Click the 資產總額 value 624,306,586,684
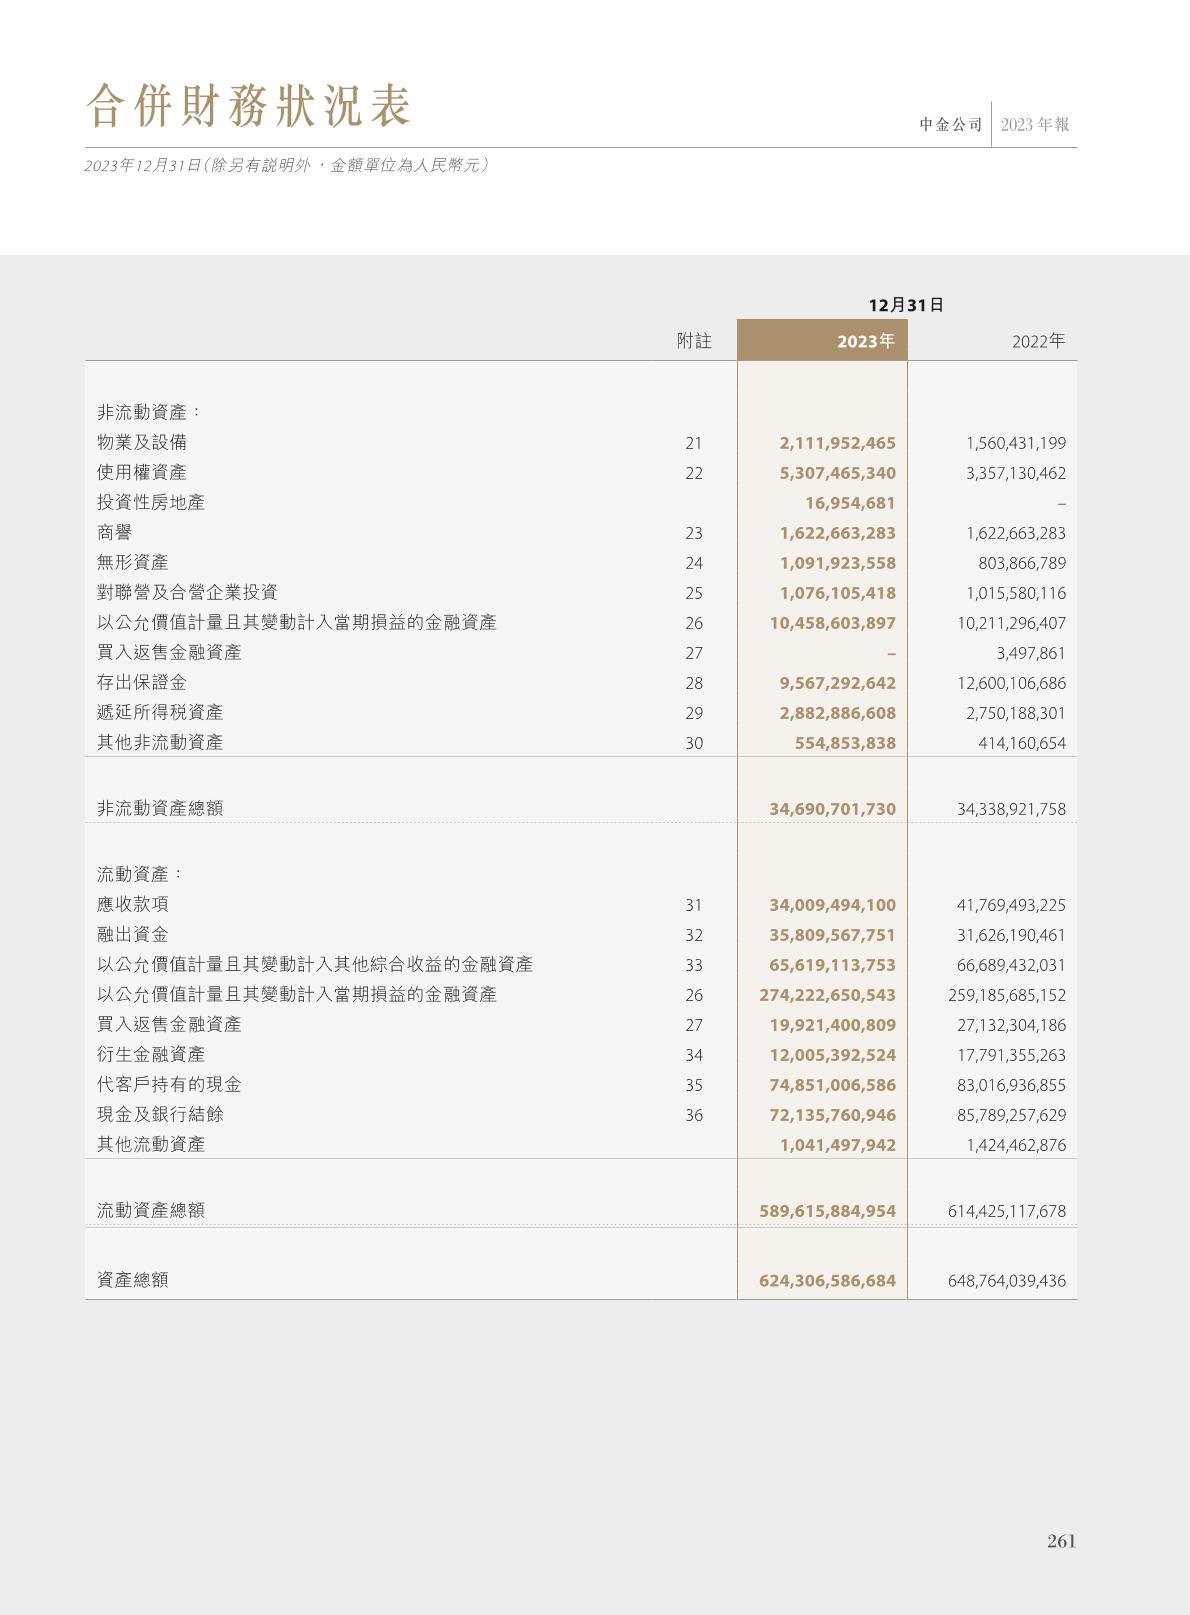The height and width of the screenshot is (1615, 1190). click(827, 1280)
